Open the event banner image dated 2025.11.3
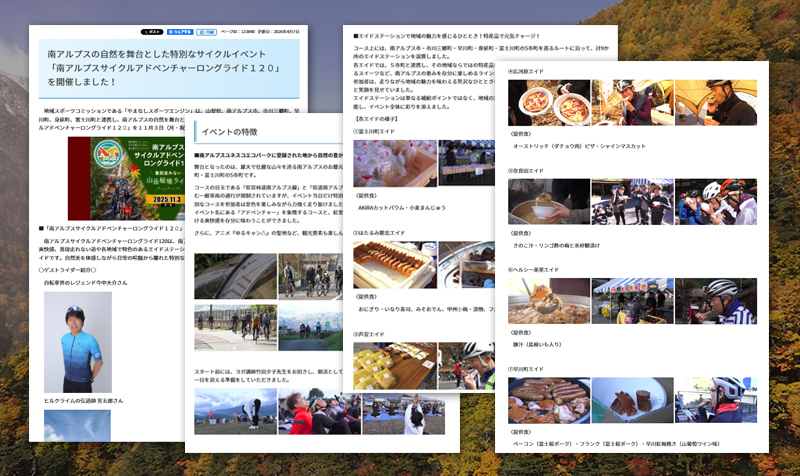The width and height of the screenshot is (800, 476). (126, 179)
